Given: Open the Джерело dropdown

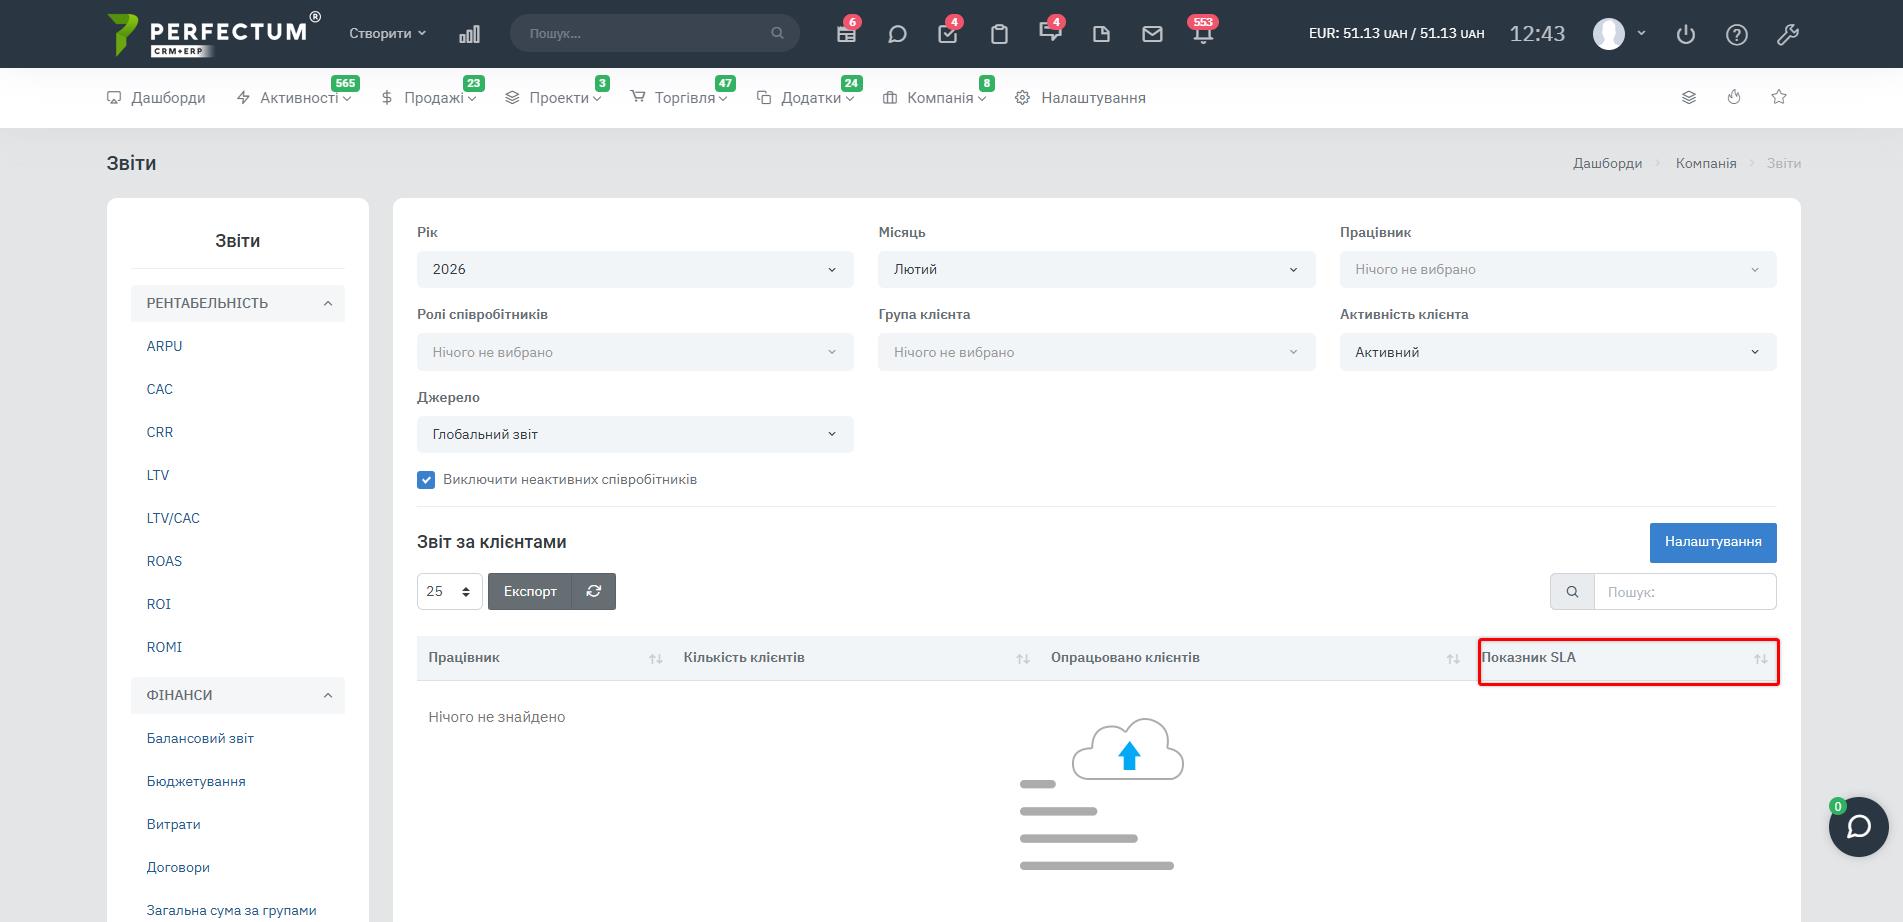Looking at the screenshot, I should click(635, 434).
